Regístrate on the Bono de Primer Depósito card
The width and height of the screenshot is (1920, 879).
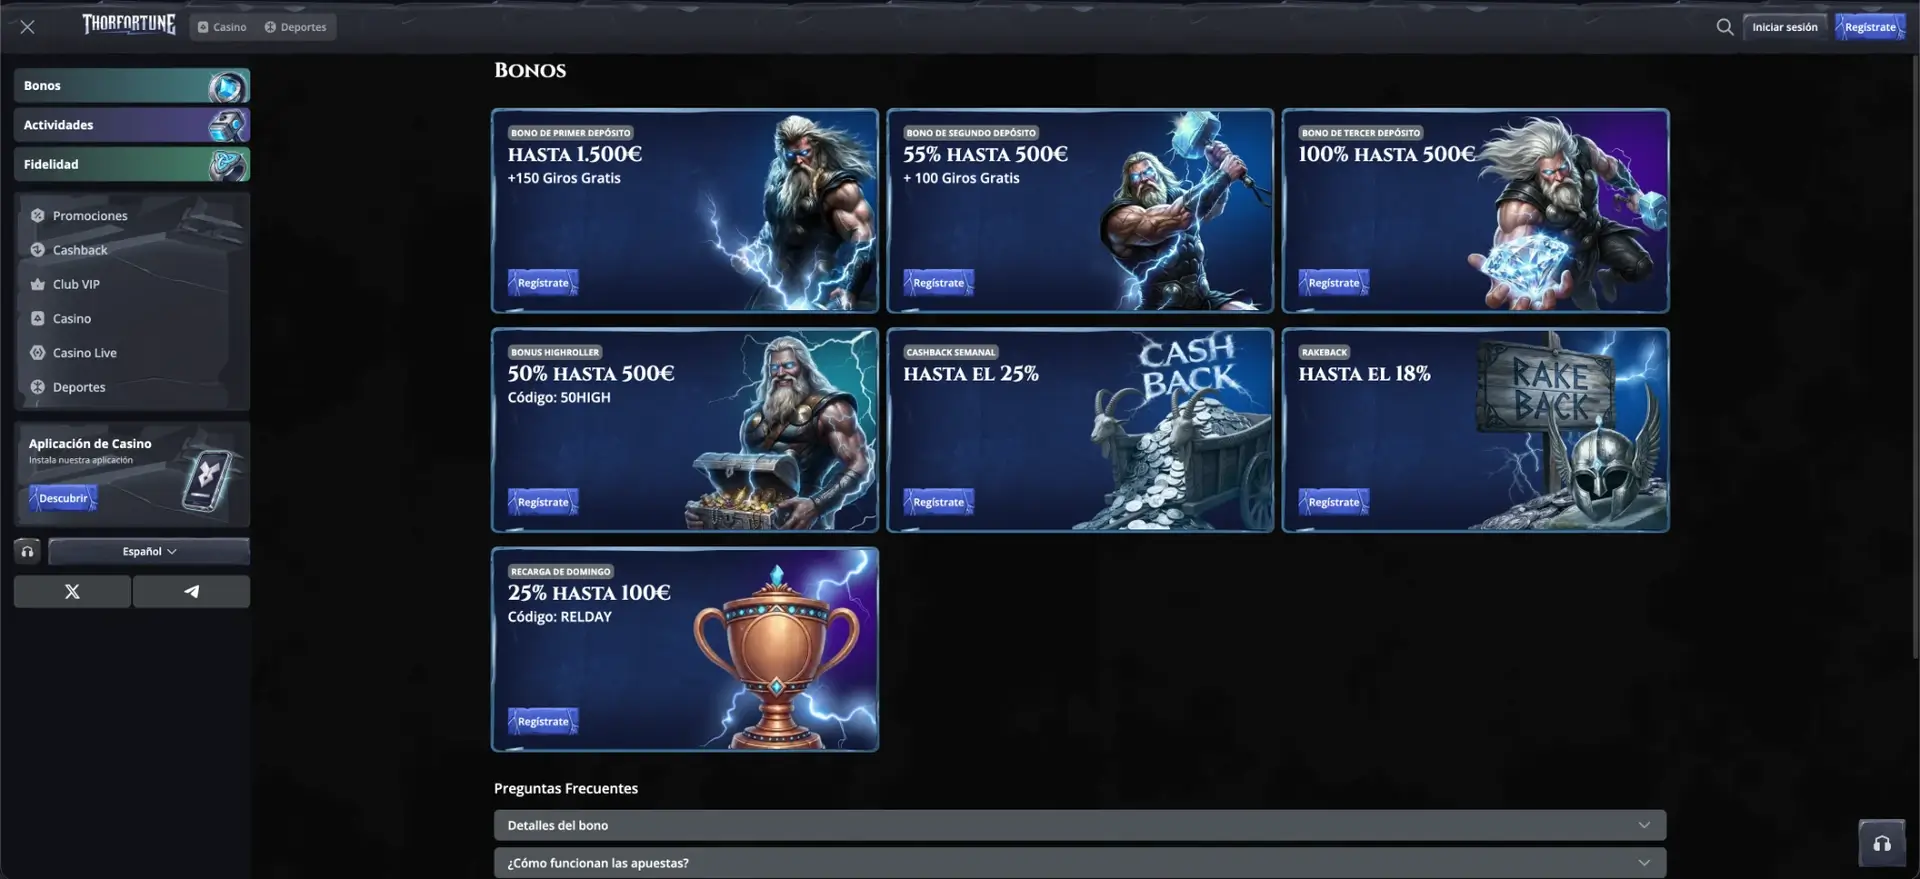coord(543,283)
